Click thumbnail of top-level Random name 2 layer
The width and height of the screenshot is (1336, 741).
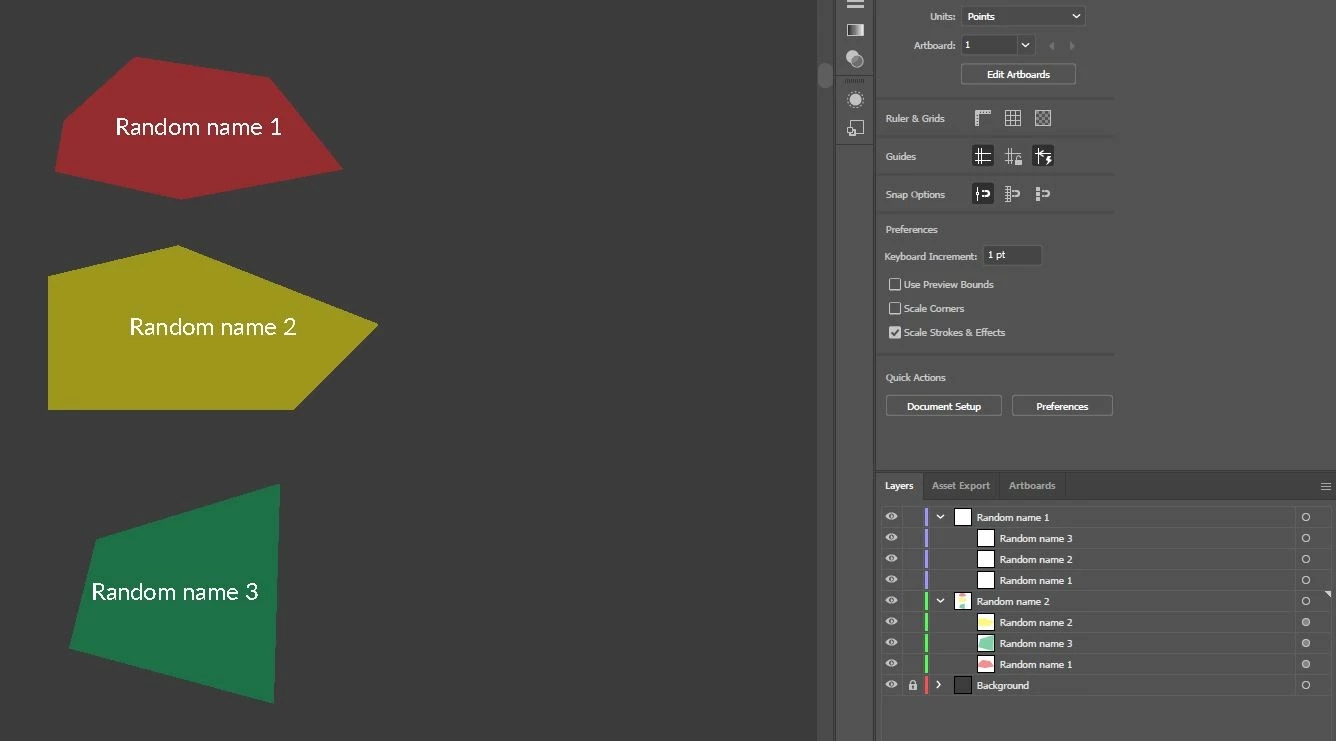pyautogui.click(x=963, y=602)
